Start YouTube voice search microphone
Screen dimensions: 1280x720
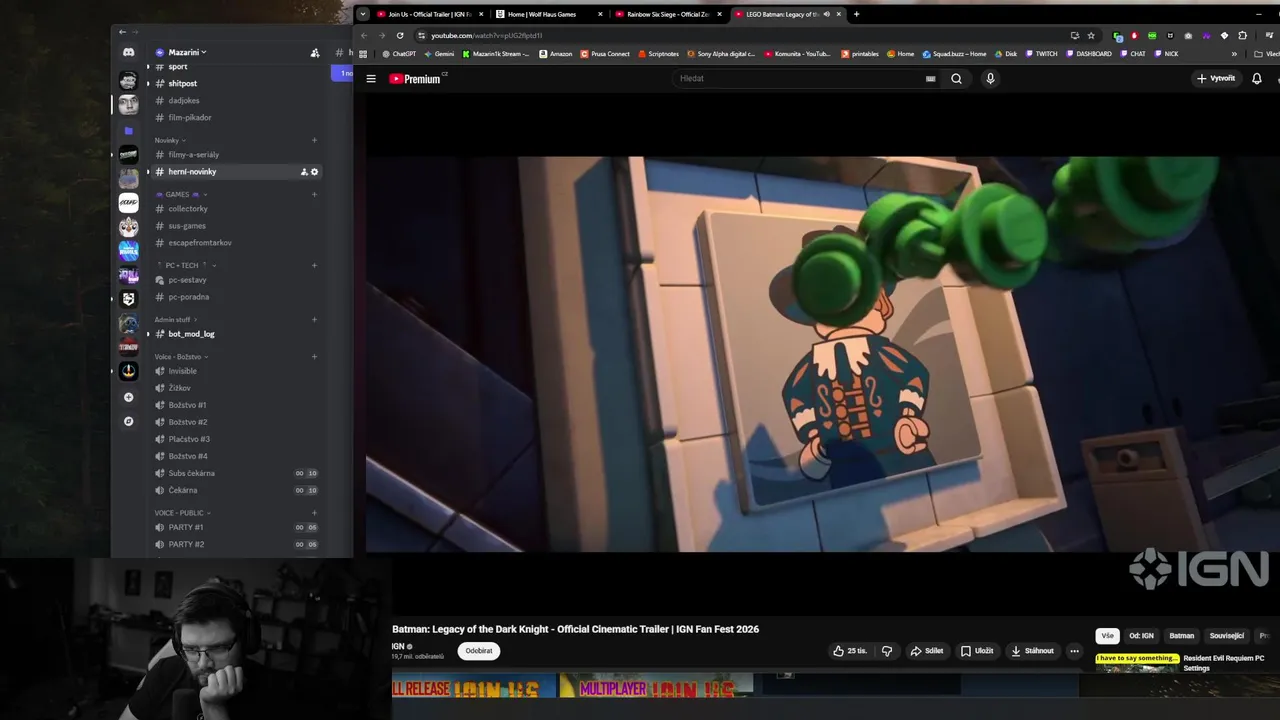coord(990,78)
